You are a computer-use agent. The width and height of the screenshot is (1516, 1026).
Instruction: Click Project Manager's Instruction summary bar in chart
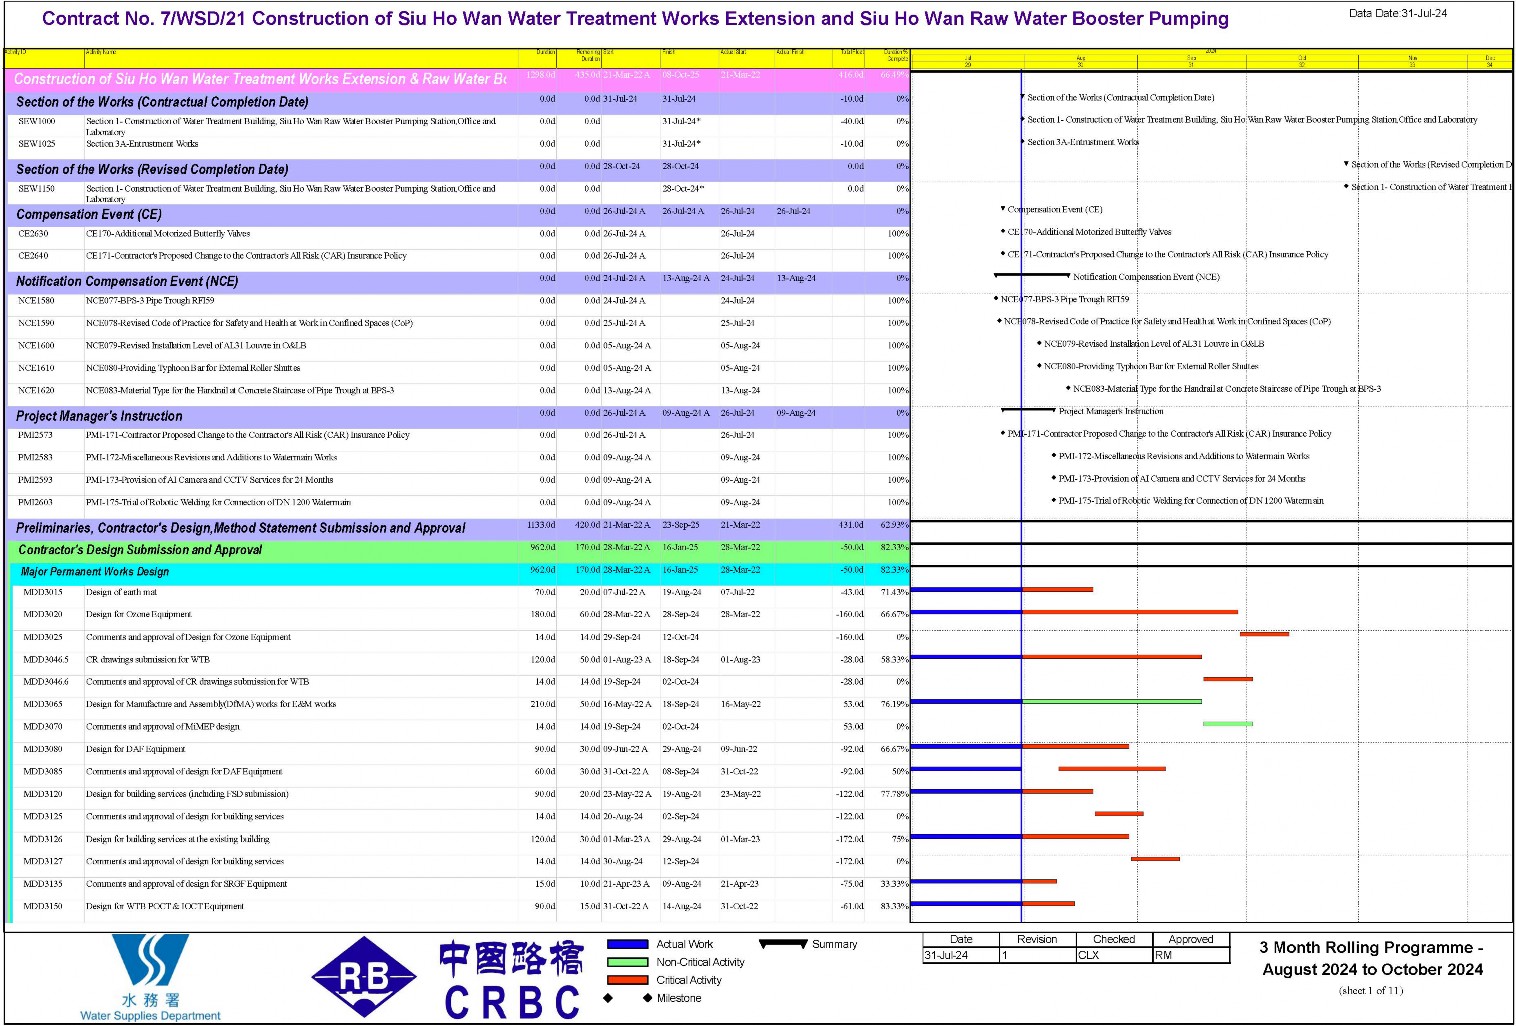point(1028,409)
